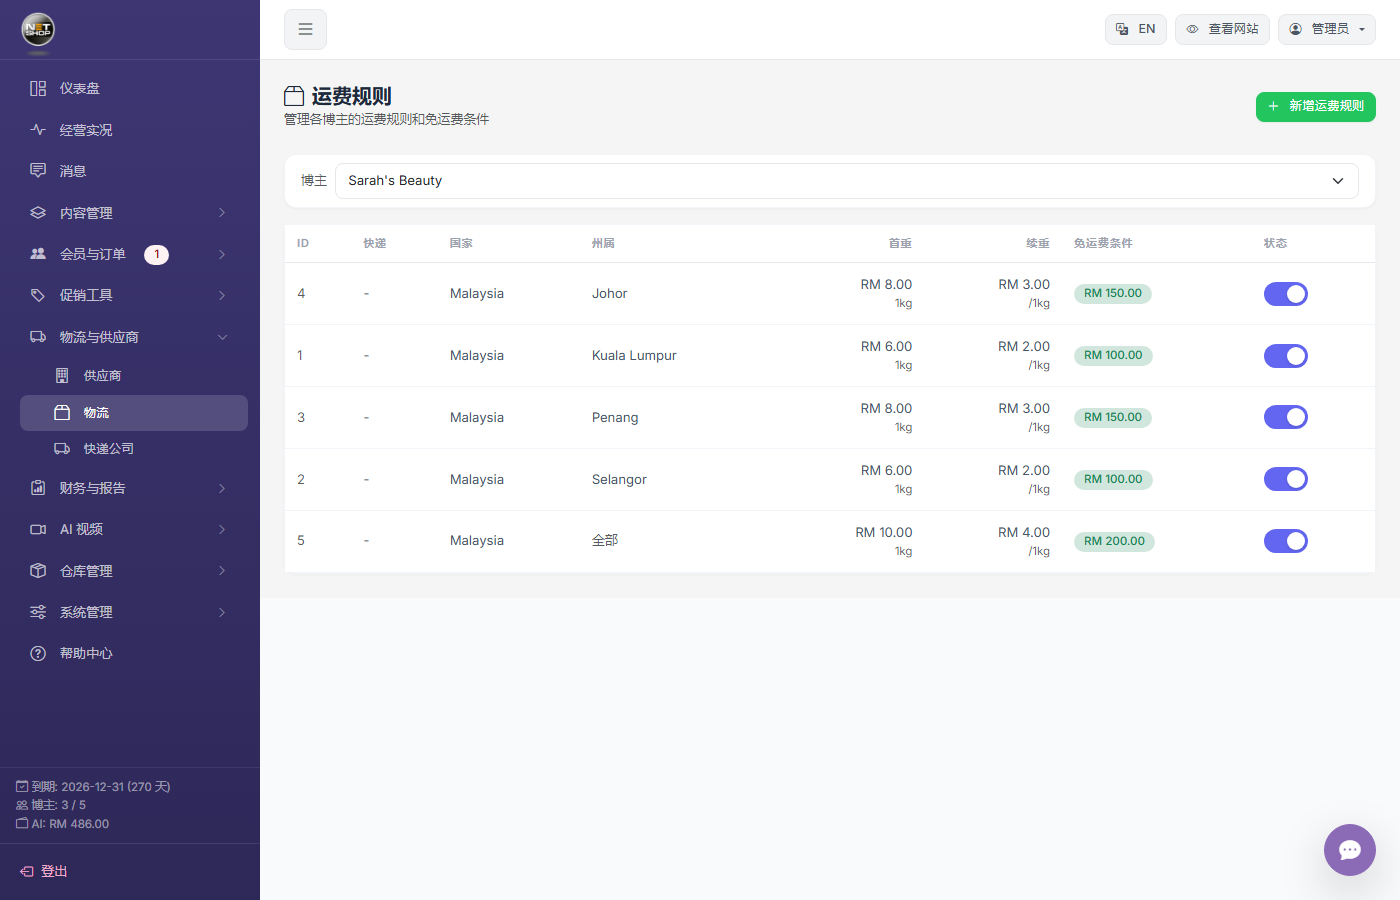Collapse the 物流与供应商 chevron

[222, 337]
